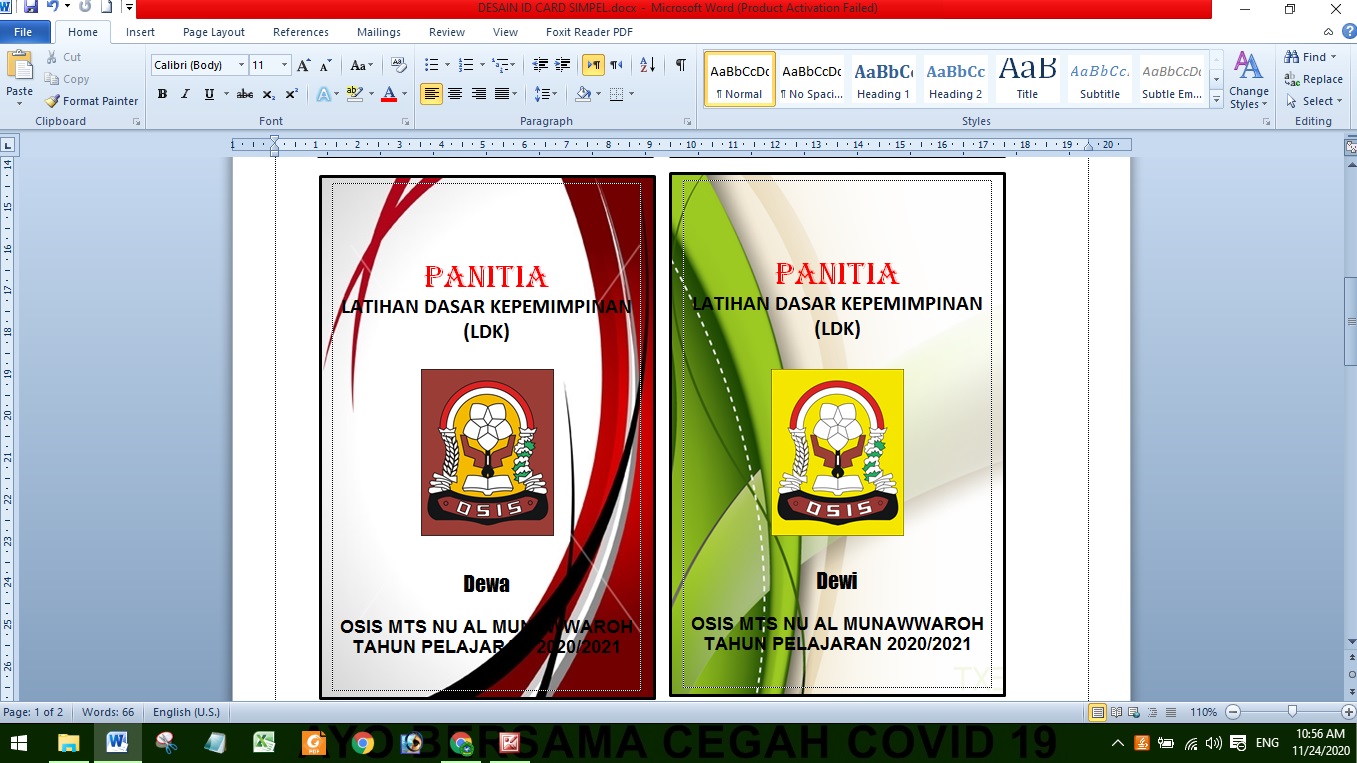1357x763 pixels.
Task: Expand the Styles gallery More arrow
Action: tap(1217, 100)
